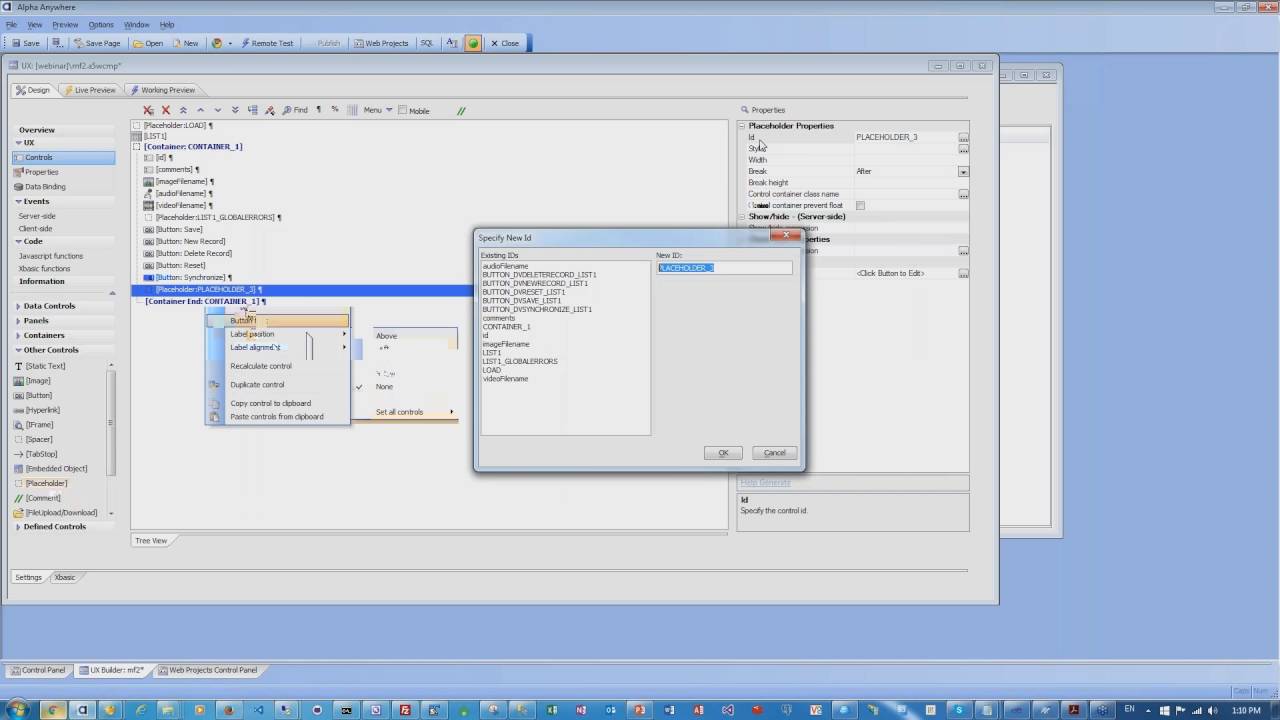
Task: Click the Id property ellipsis button
Action: coord(963,137)
